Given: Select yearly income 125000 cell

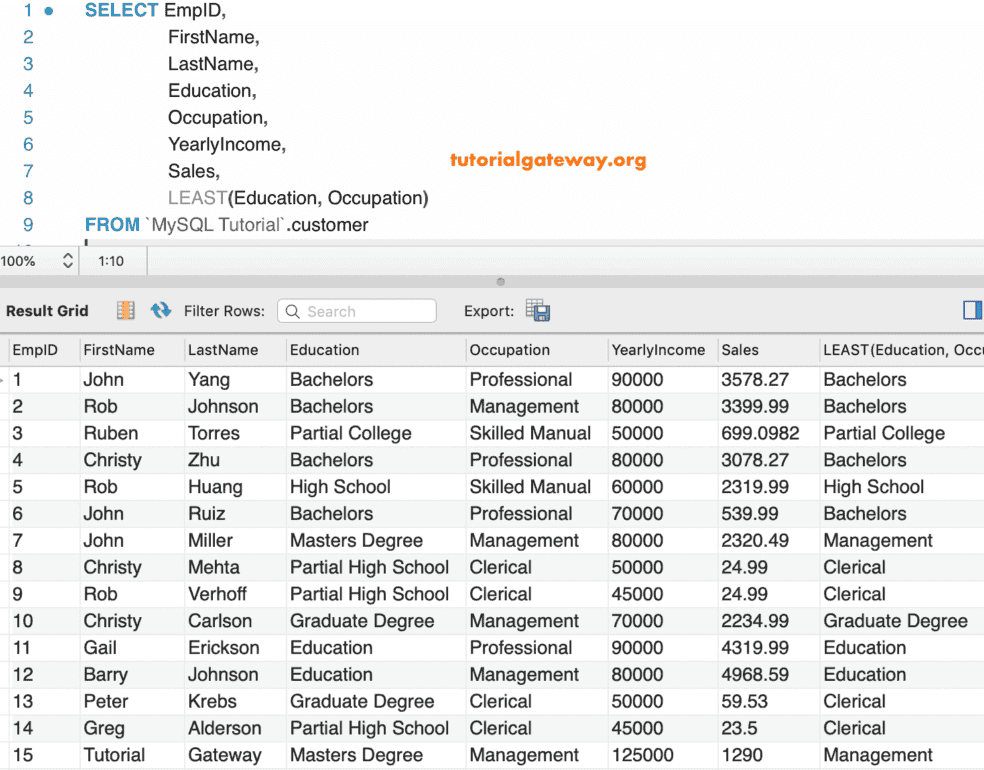Looking at the screenshot, I should pos(643,755).
